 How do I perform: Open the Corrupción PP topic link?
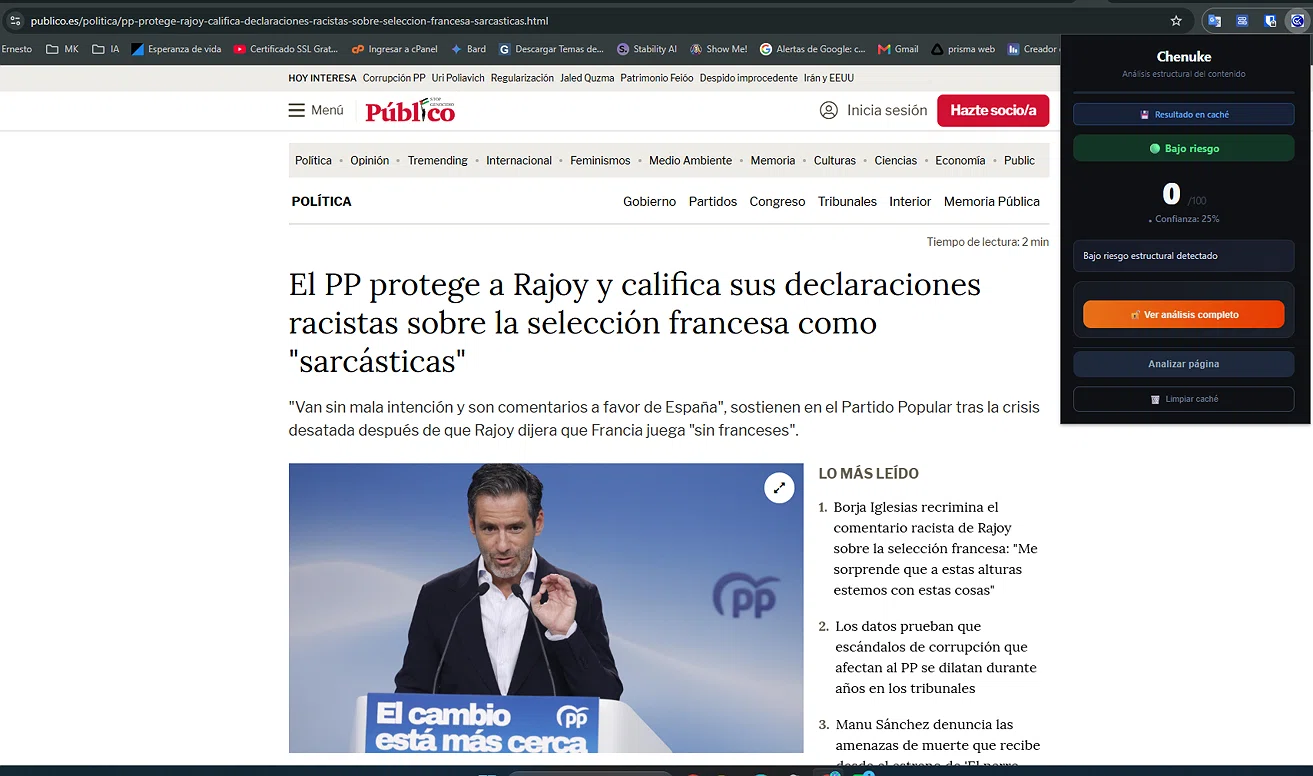click(x=394, y=78)
